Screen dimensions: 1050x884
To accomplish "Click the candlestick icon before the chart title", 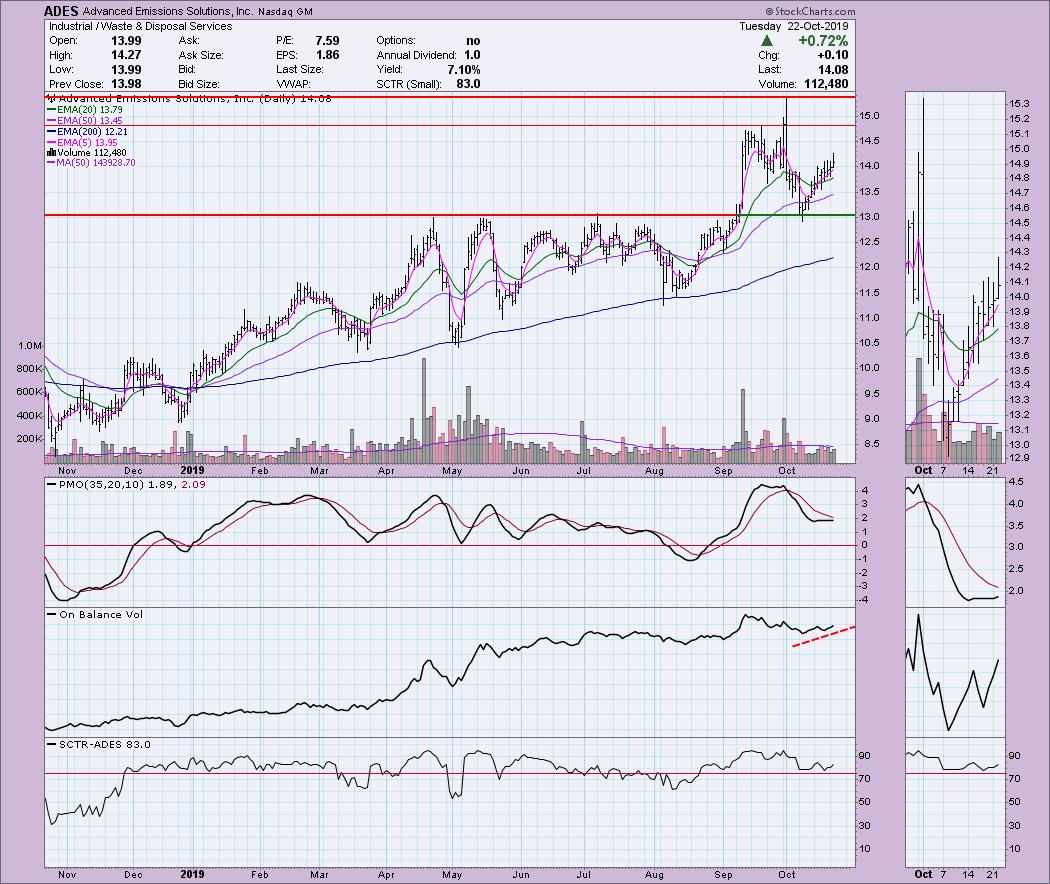I will (50, 99).
